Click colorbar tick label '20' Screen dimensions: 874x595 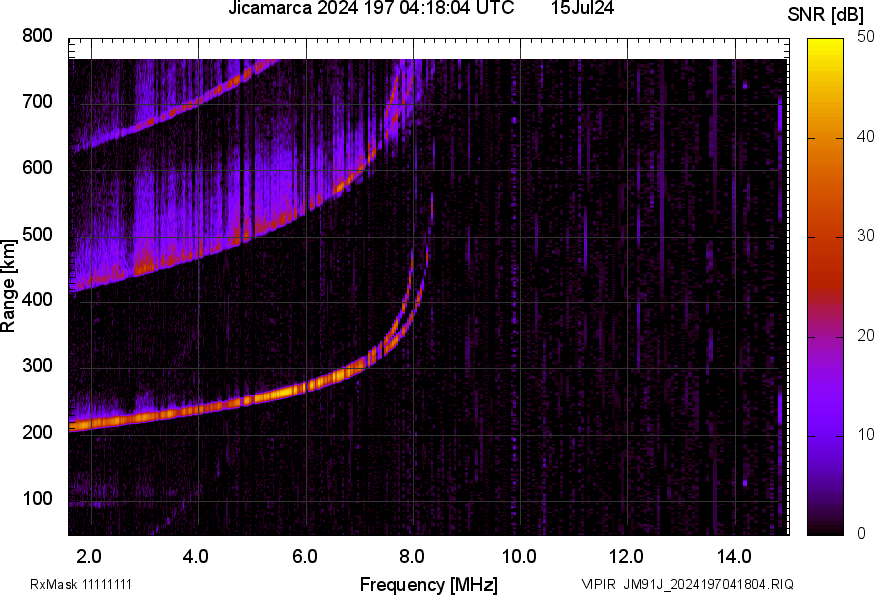point(865,335)
